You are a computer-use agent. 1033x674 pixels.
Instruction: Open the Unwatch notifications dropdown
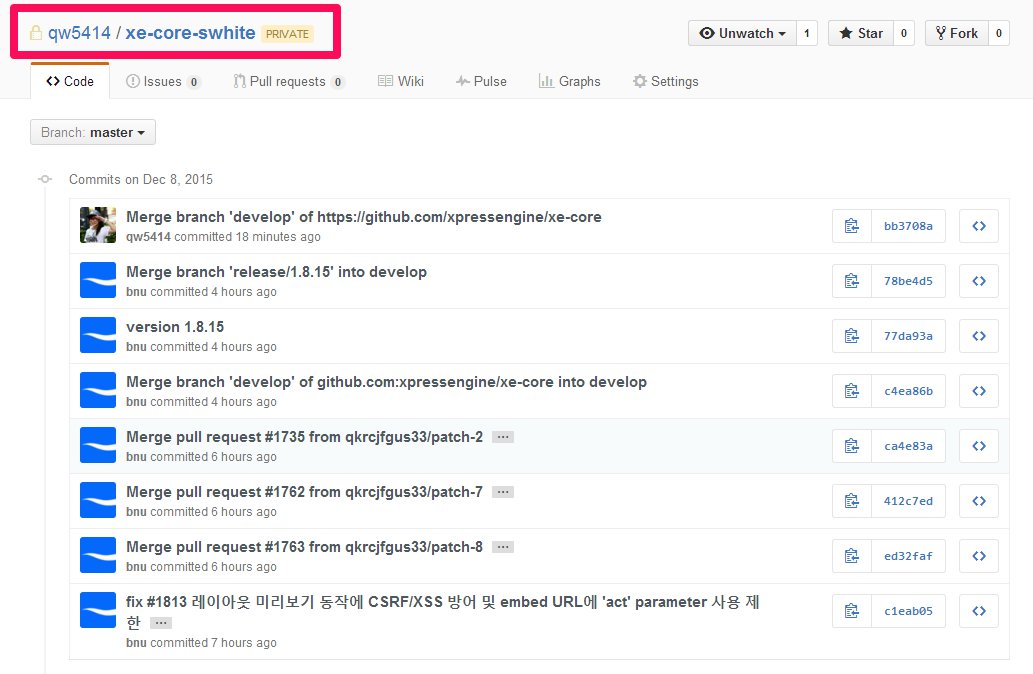pyautogui.click(x=742, y=33)
